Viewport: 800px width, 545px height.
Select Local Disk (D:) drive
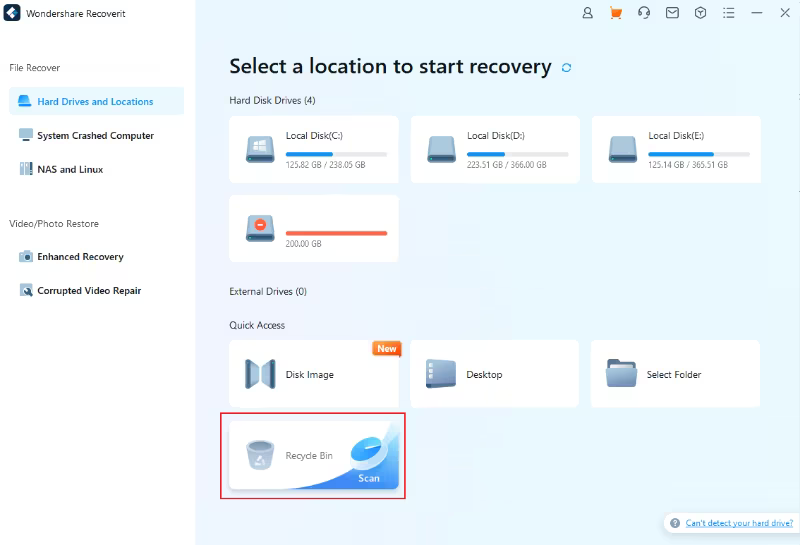pyautogui.click(x=494, y=149)
